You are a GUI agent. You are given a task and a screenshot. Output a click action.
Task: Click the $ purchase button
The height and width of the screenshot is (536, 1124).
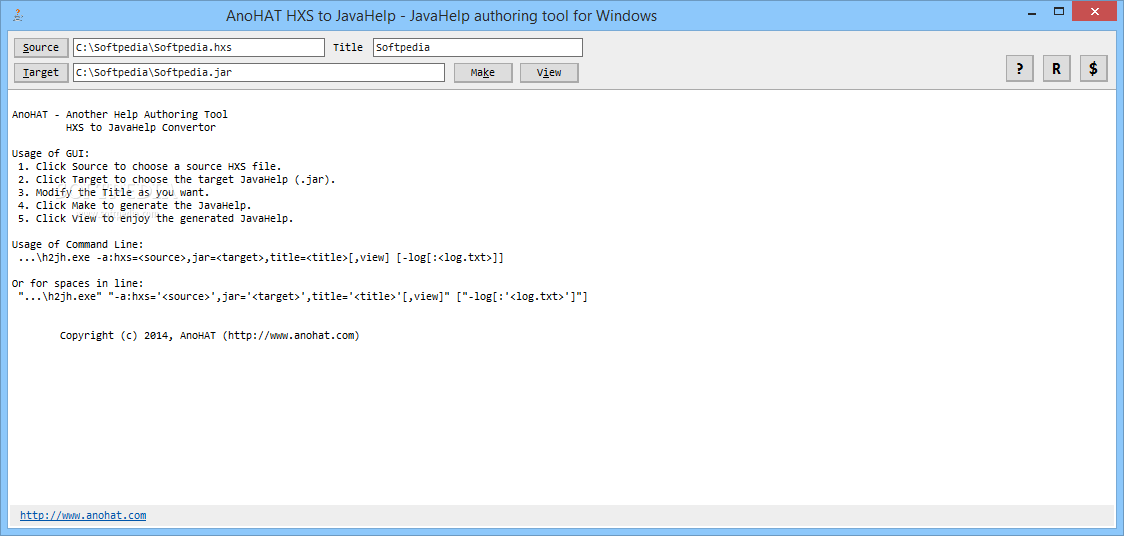coord(1093,69)
